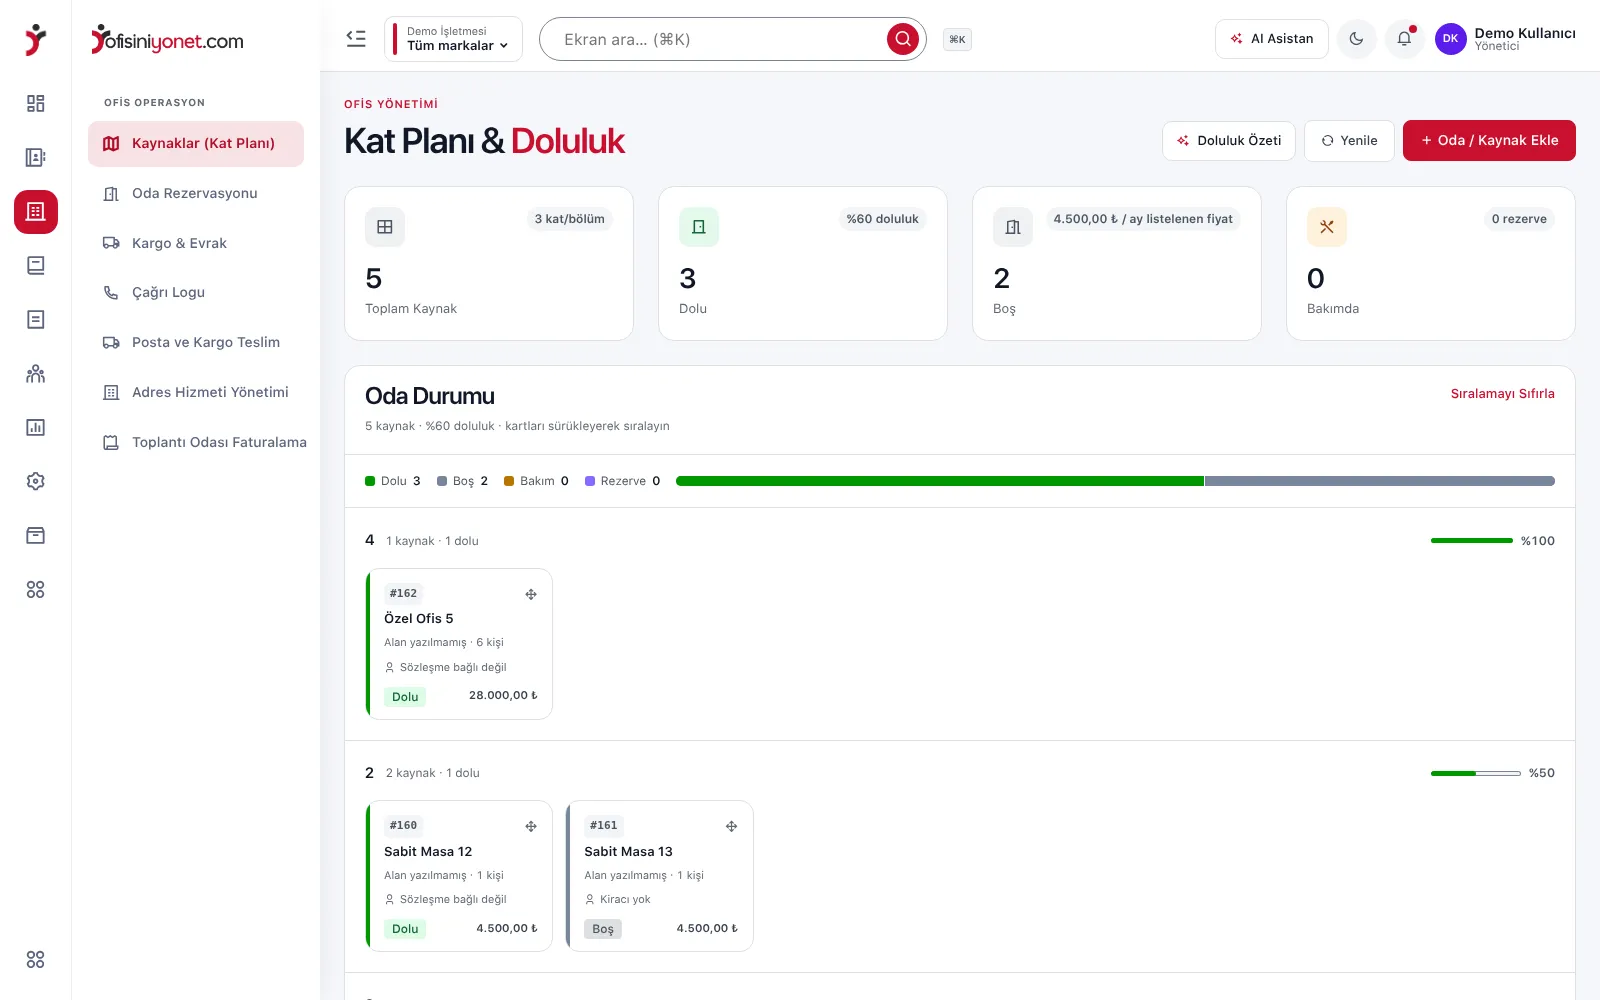
Task: Open the archive box icon in the rail
Action: [36, 536]
